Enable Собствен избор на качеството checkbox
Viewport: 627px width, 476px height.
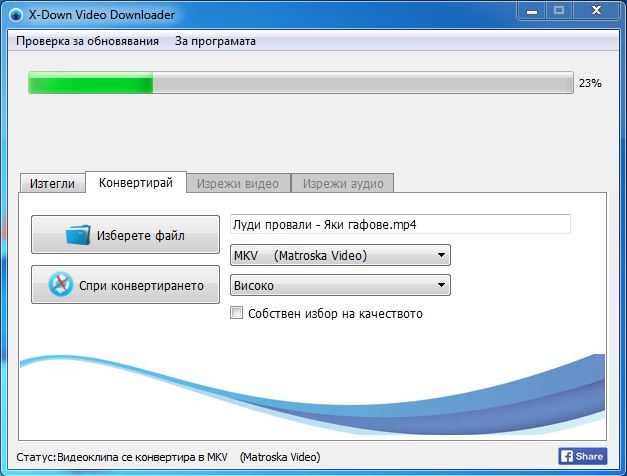coord(236,313)
